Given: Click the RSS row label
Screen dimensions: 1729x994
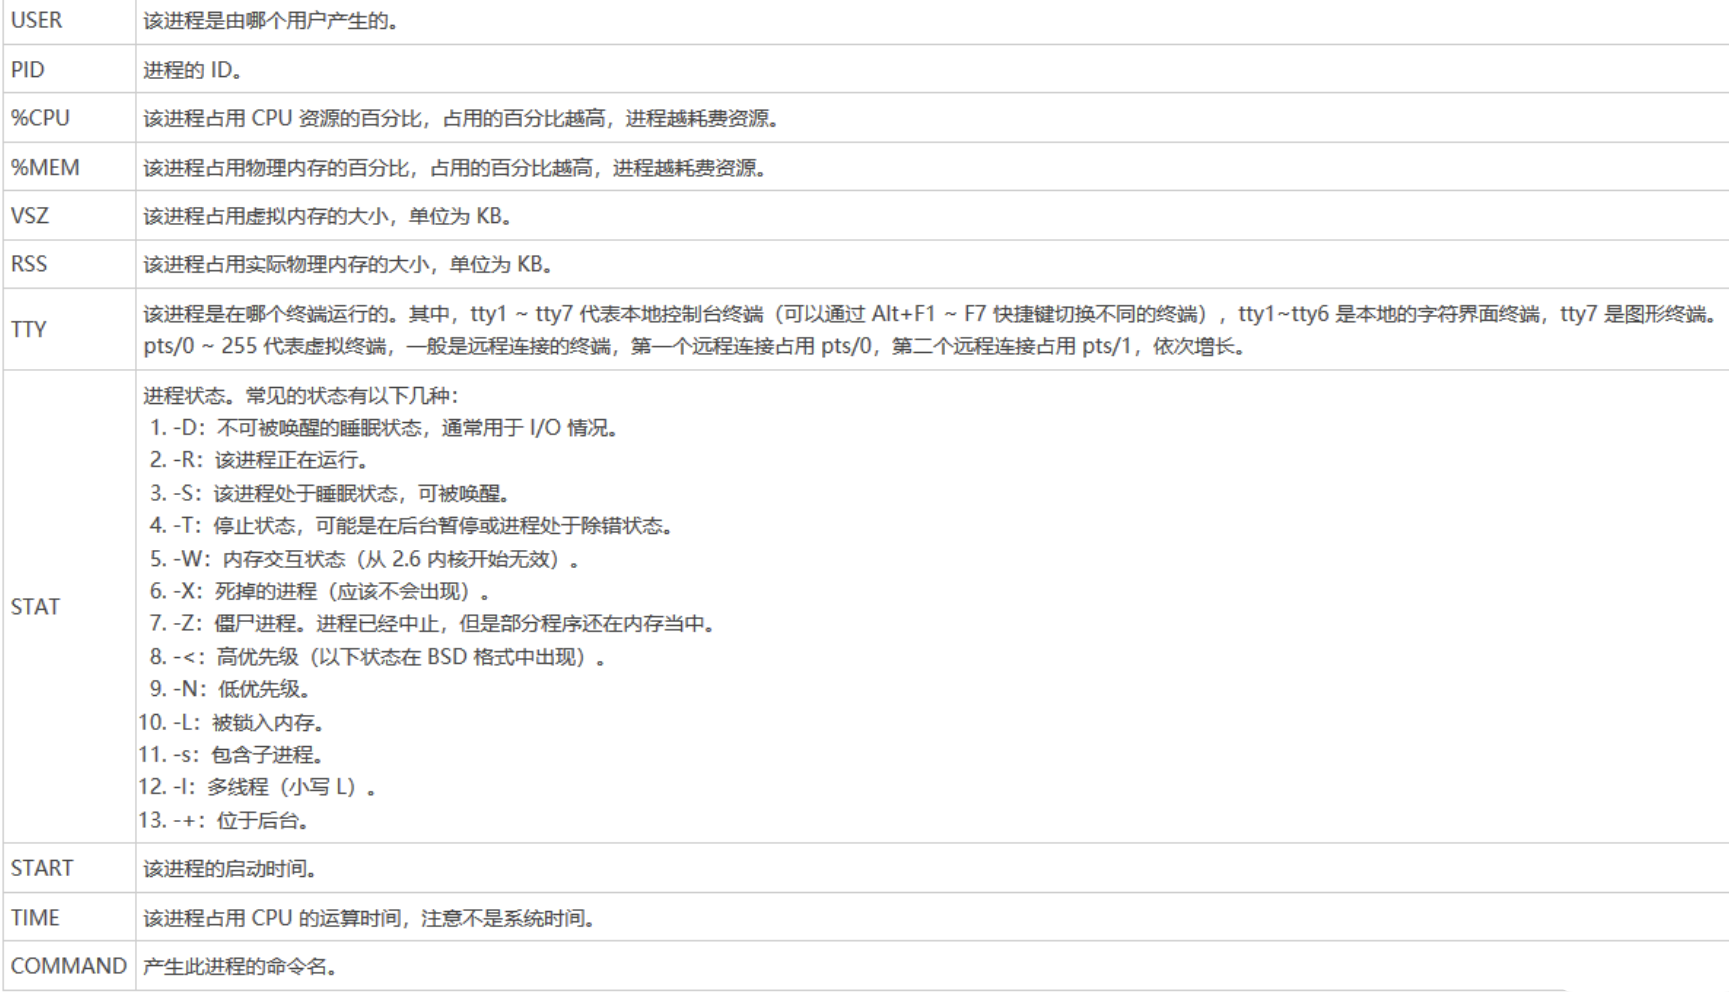Looking at the screenshot, I should pos(29,264).
